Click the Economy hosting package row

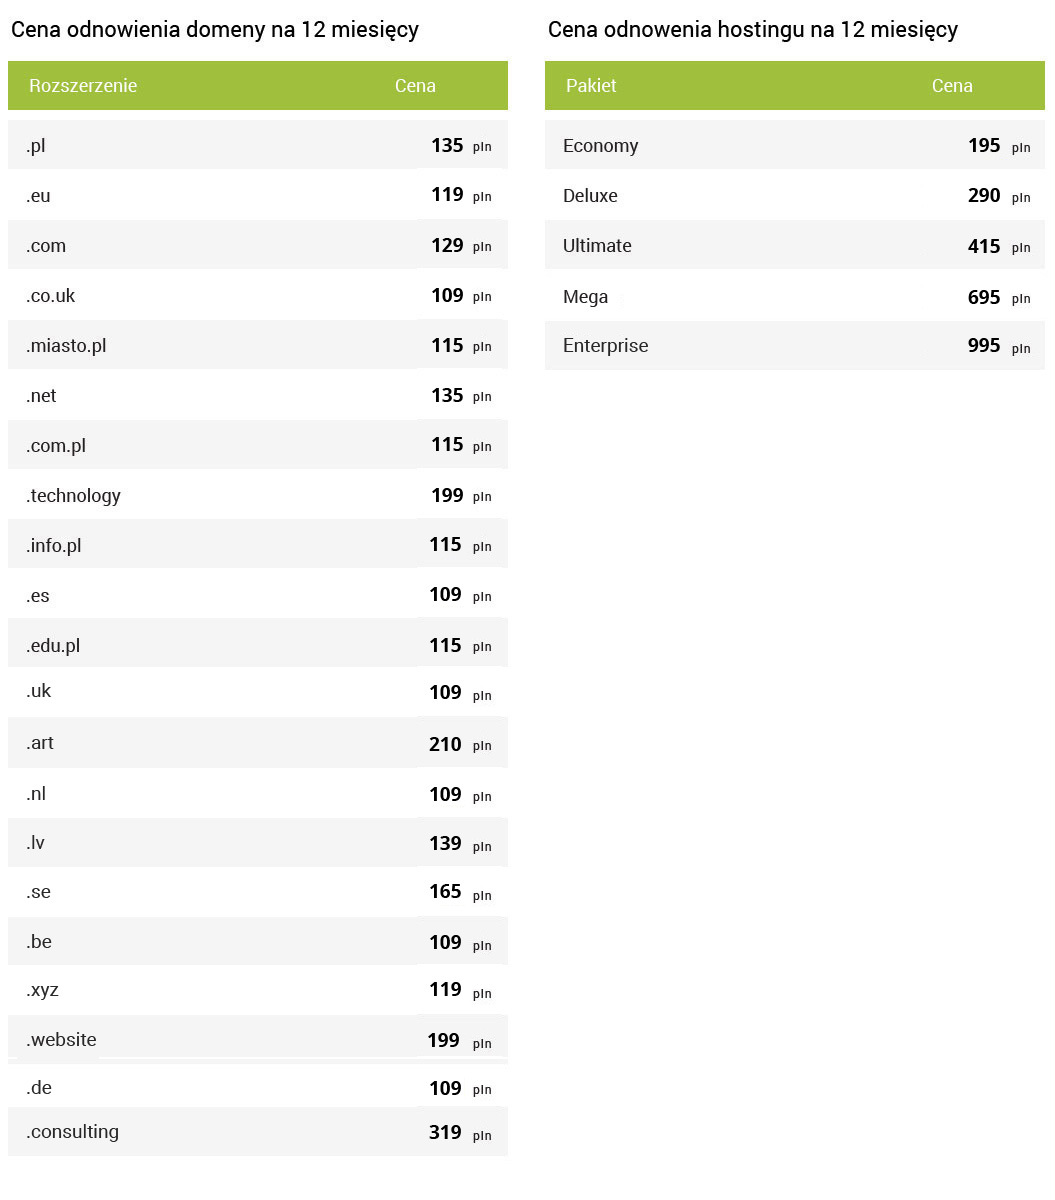coord(794,145)
